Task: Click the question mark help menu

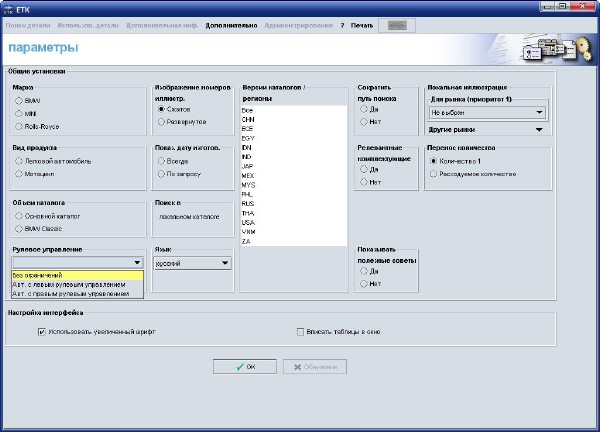Action: 342,22
